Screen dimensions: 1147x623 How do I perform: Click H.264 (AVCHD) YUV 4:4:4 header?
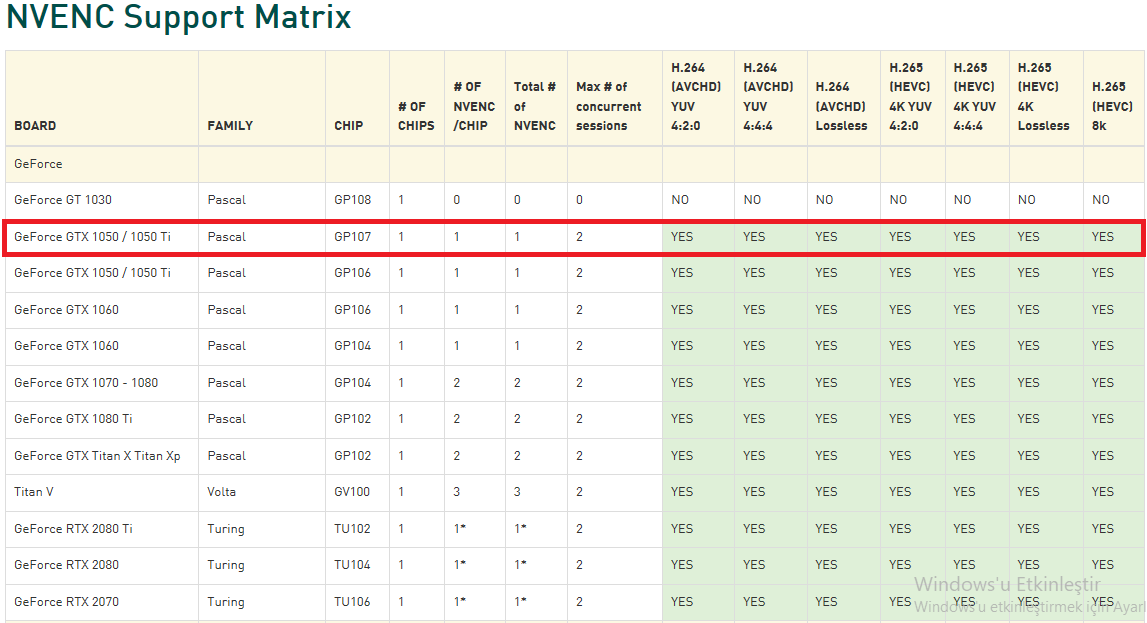(x=768, y=97)
